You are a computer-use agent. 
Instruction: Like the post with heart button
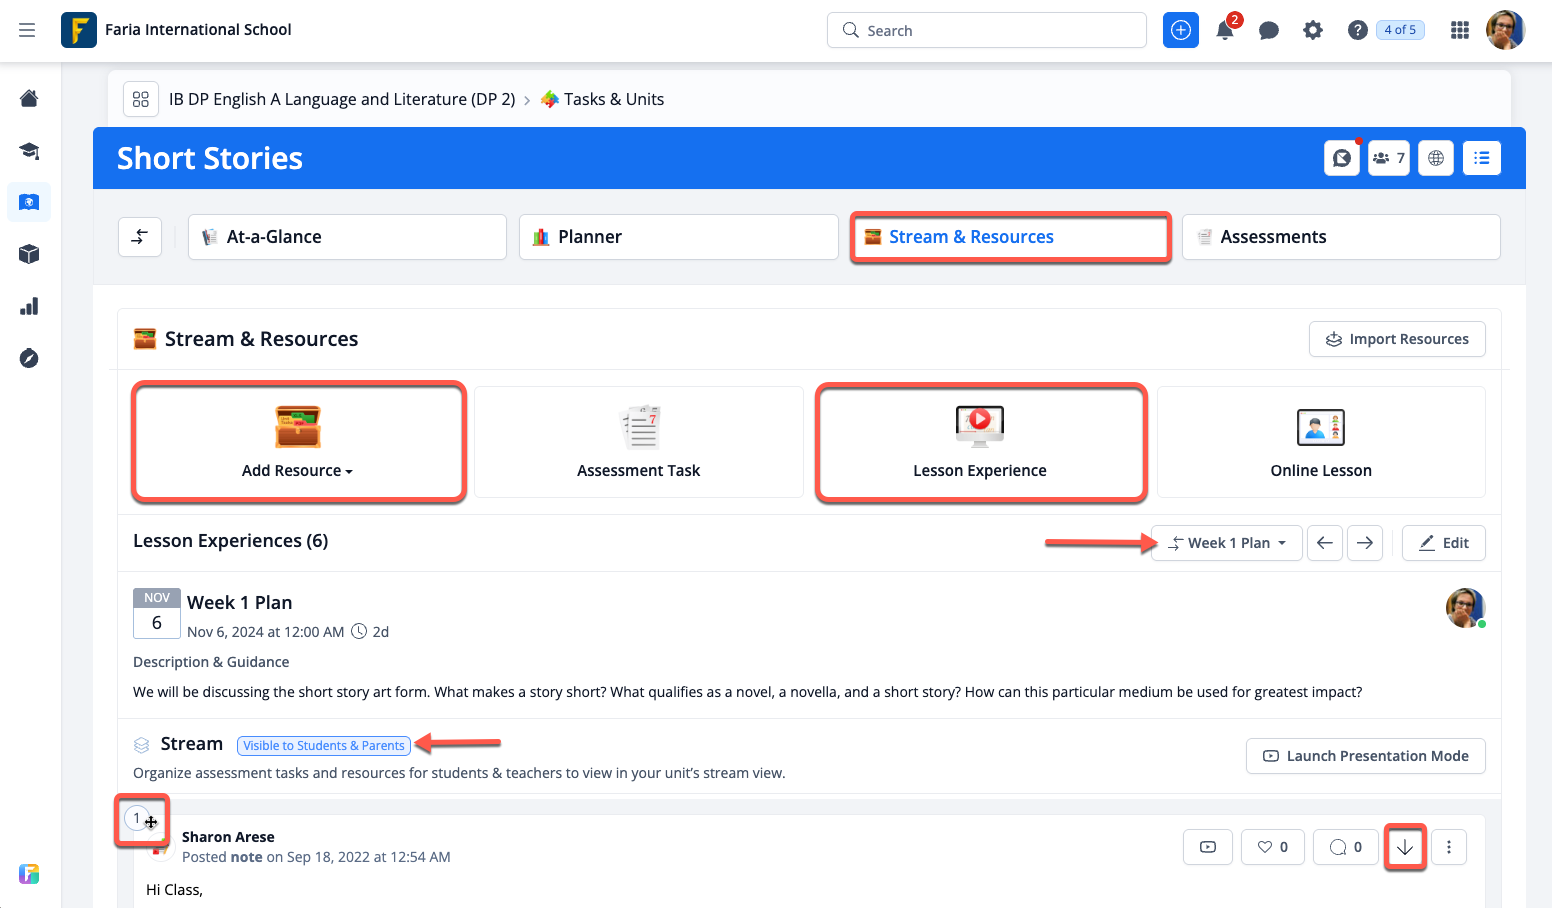1272,847
